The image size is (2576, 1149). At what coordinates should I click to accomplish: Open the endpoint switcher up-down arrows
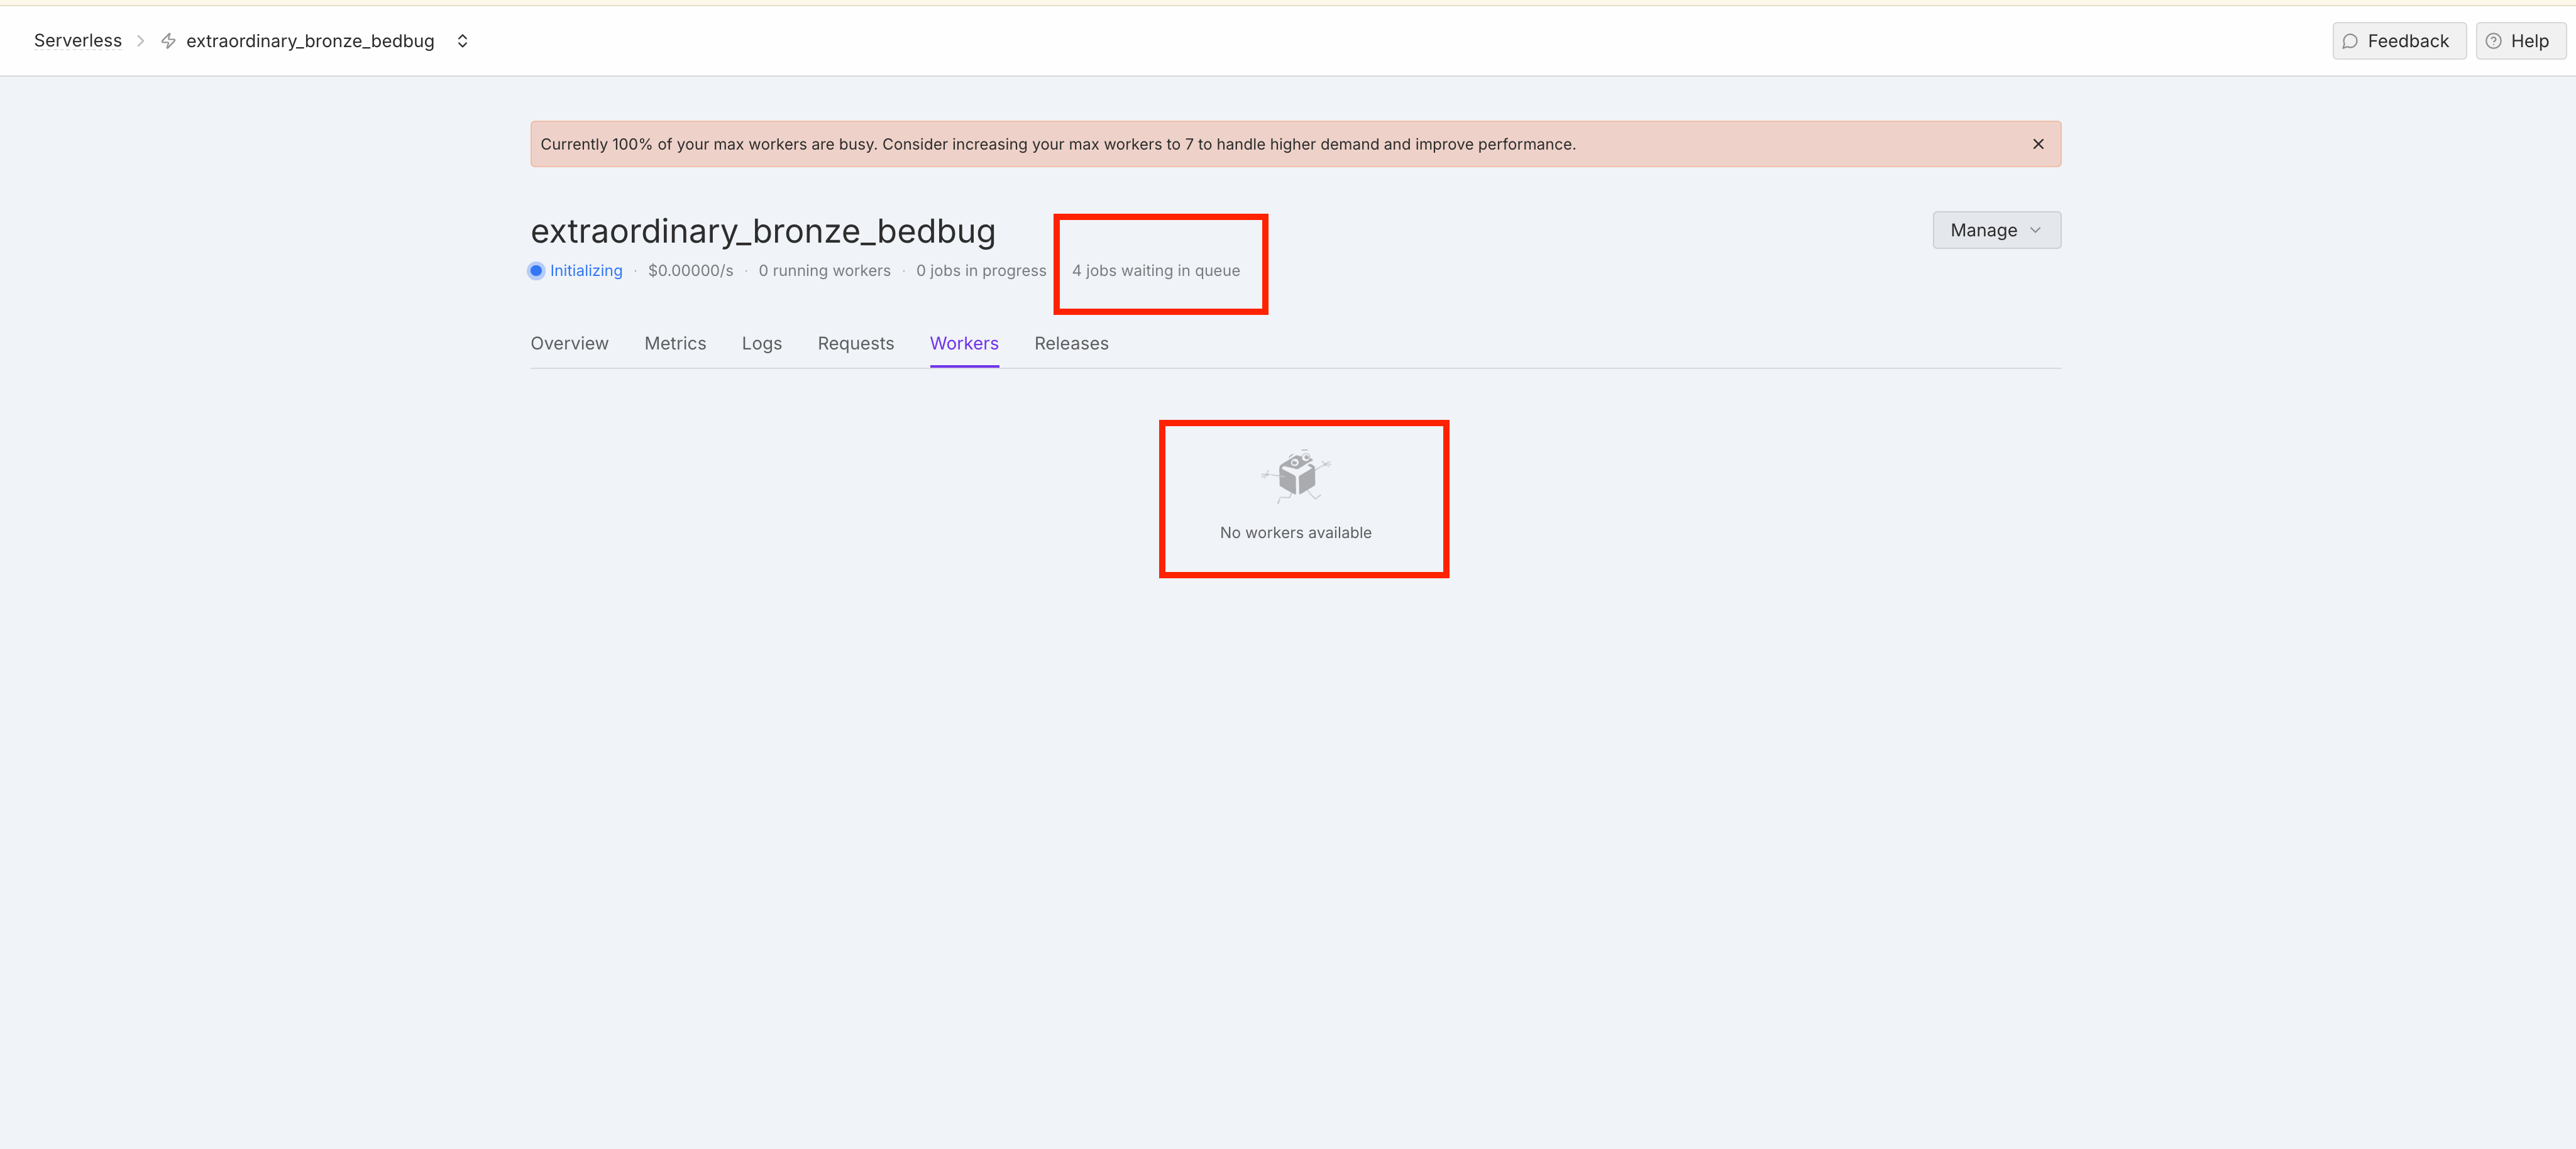click(x=462, y=41)
